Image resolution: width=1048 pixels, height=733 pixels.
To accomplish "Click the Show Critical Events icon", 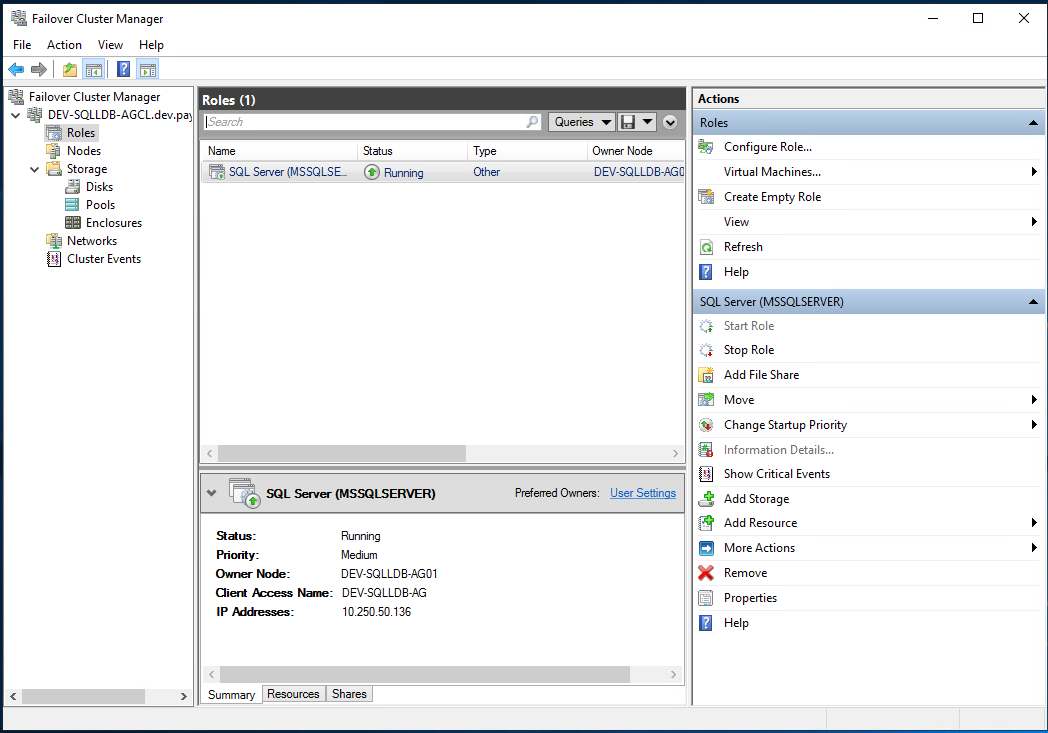I will 706,473.
